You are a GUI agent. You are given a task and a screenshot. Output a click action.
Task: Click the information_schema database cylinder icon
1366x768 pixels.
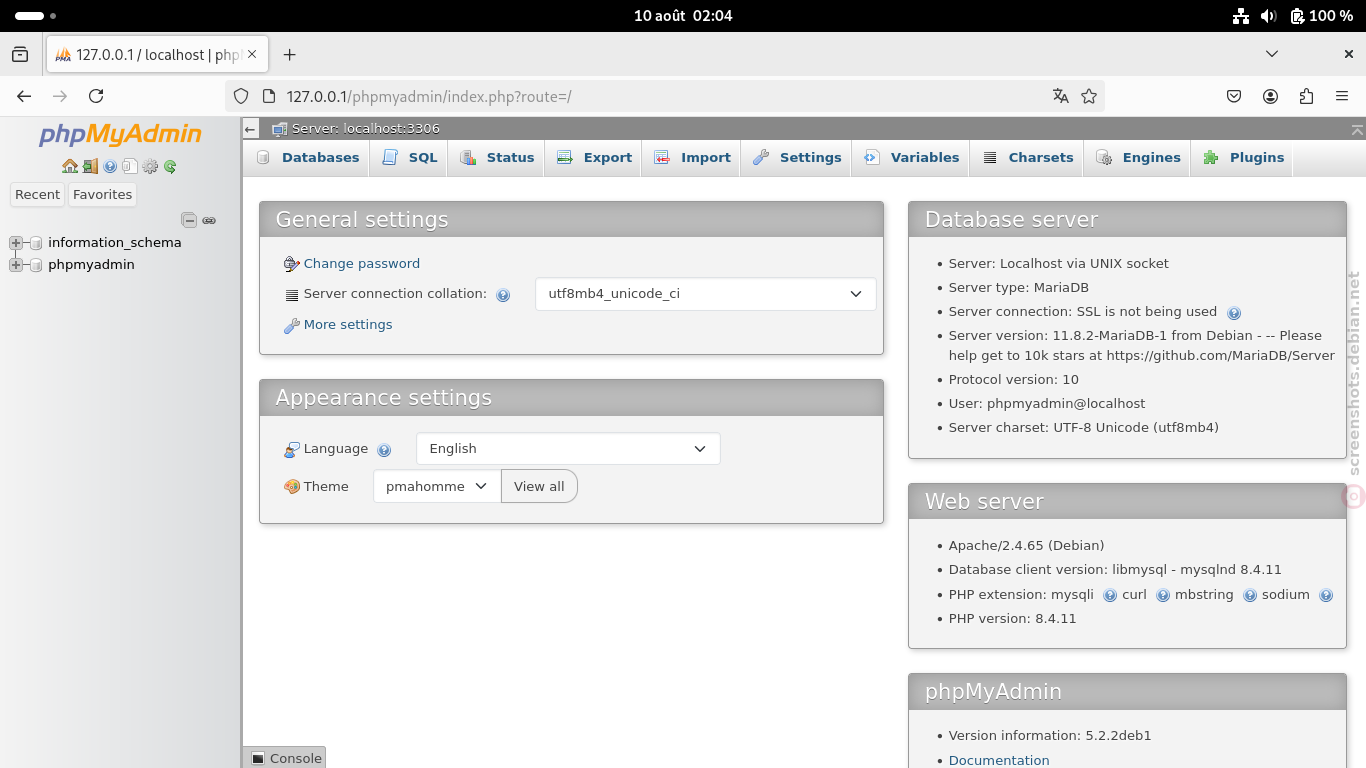click(x=36, y=243)
